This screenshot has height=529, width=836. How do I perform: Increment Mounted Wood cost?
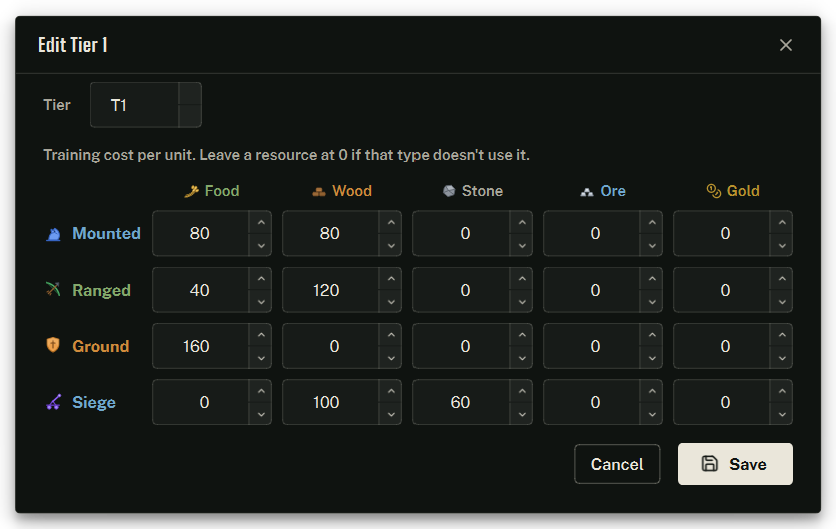point(391,222)
